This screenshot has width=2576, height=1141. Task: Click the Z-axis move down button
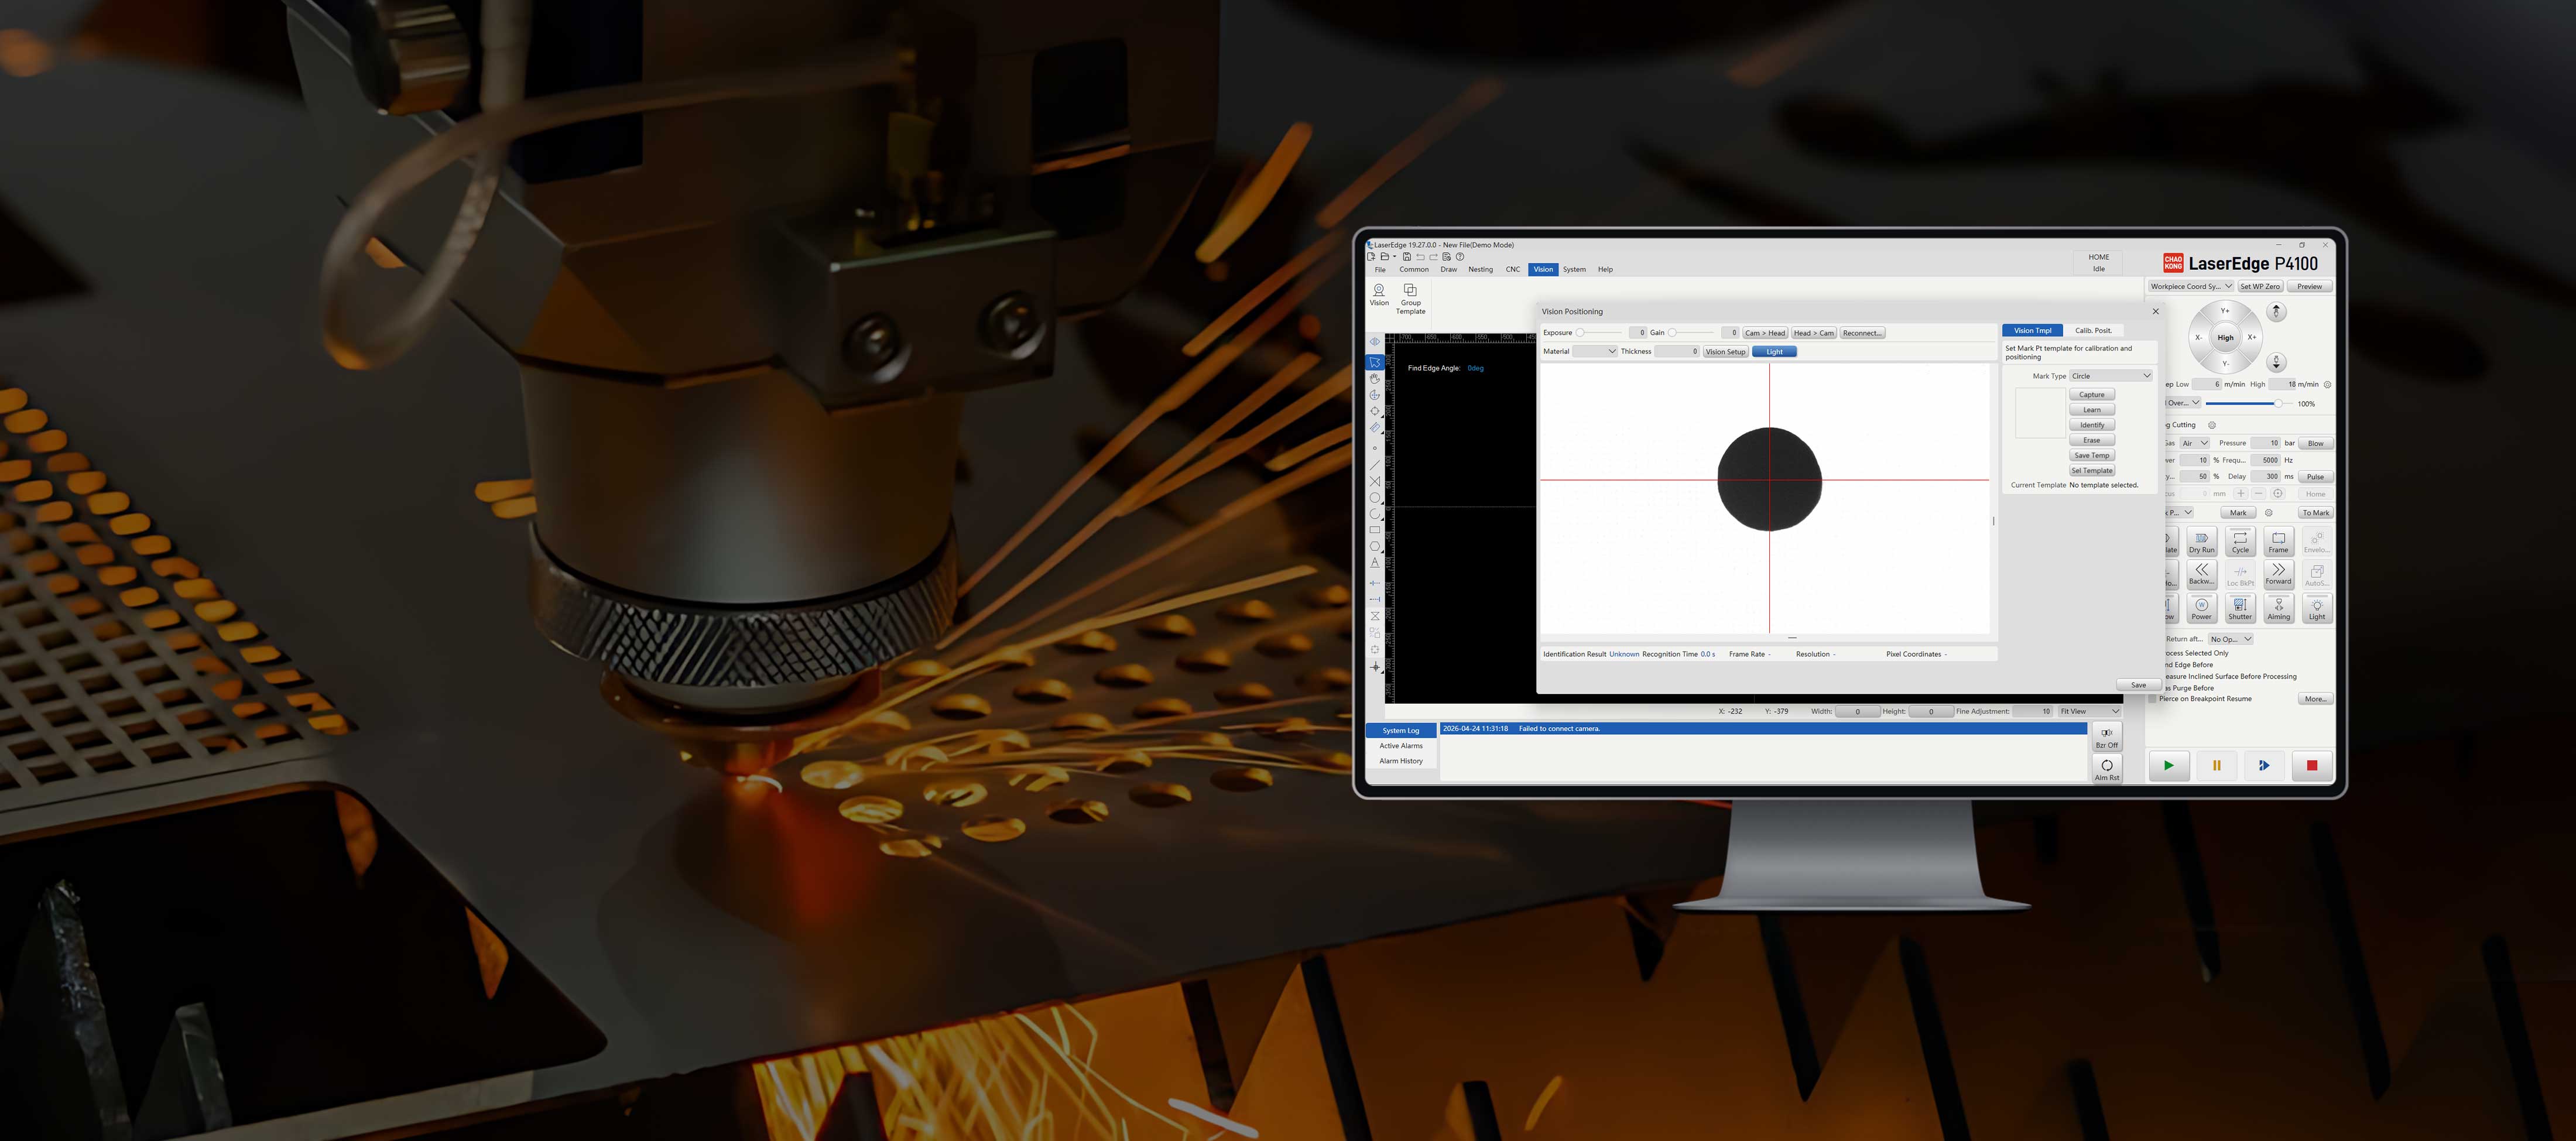pos(2276,362)
